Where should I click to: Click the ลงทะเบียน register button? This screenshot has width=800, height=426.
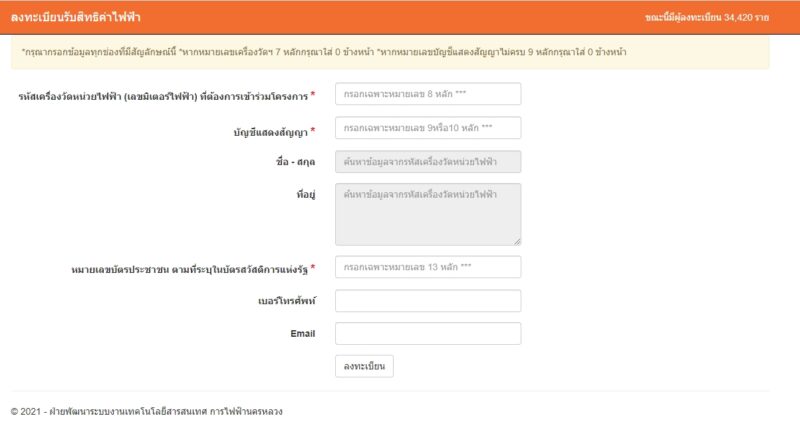(x=364, y=366)
